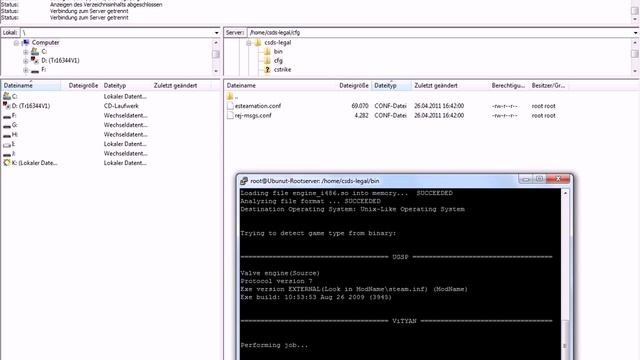Select the F: drive icon in local tree

[x=35, y=70]
